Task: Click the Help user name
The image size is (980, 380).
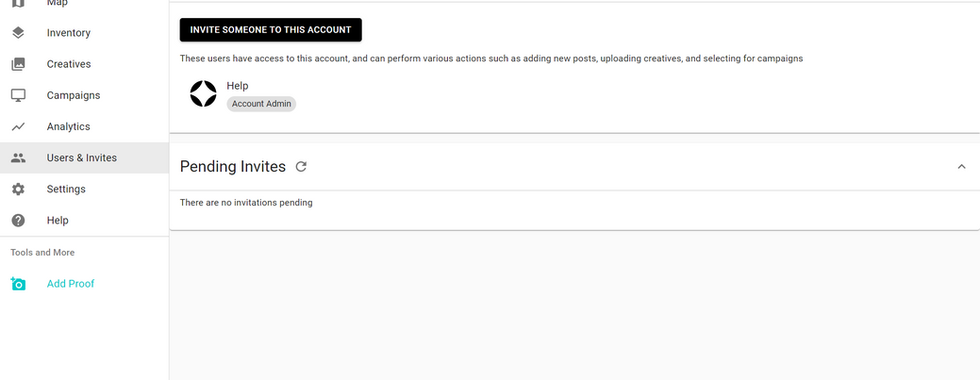Action: tap(238, 86)
